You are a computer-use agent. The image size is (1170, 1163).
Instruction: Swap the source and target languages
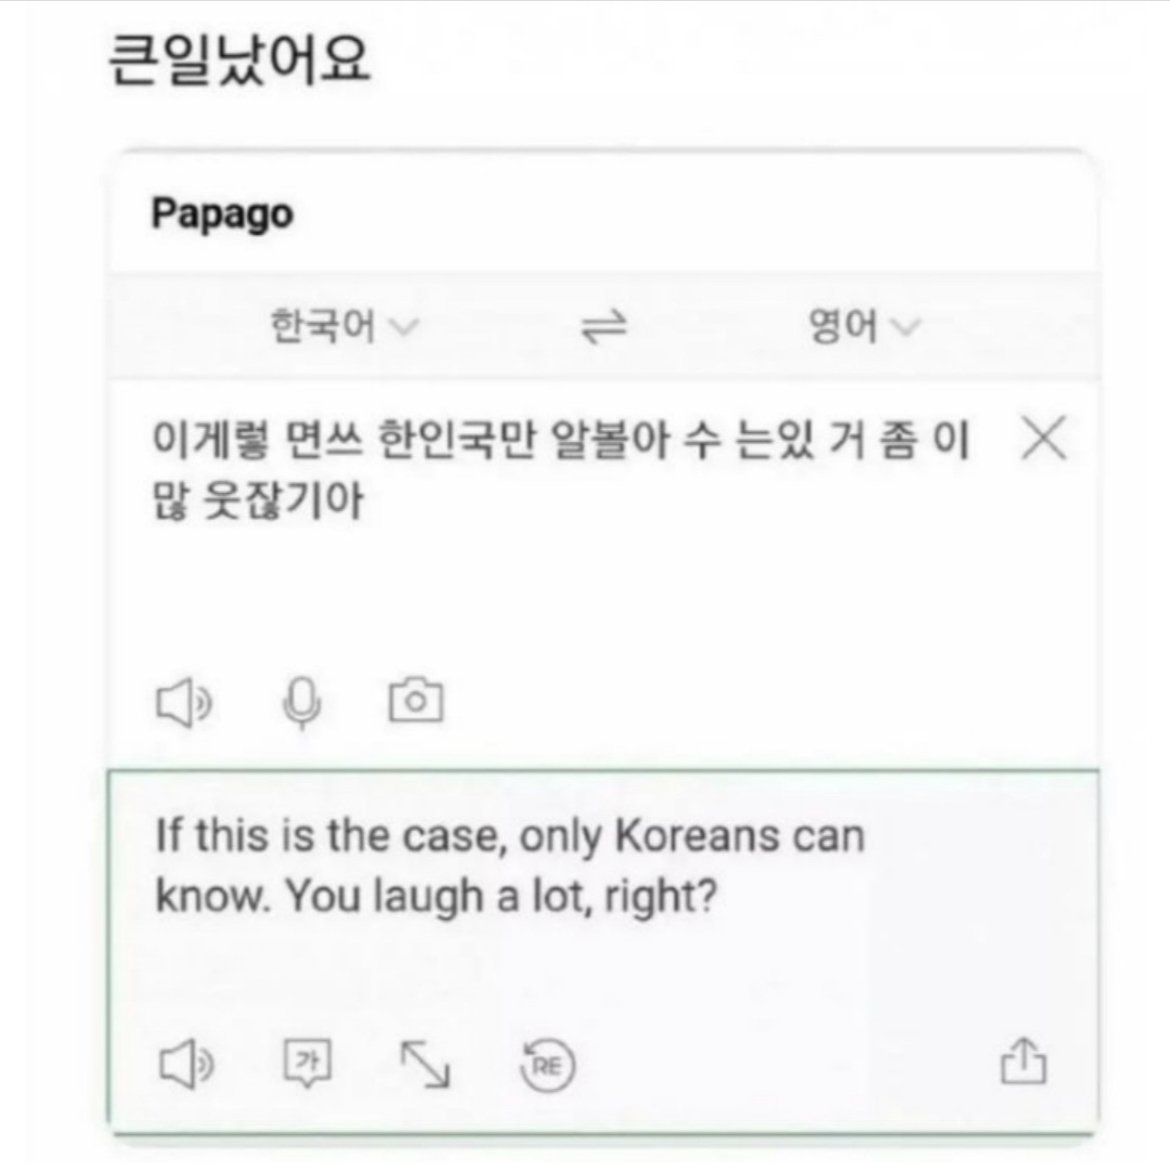click(x=604, y=326)
